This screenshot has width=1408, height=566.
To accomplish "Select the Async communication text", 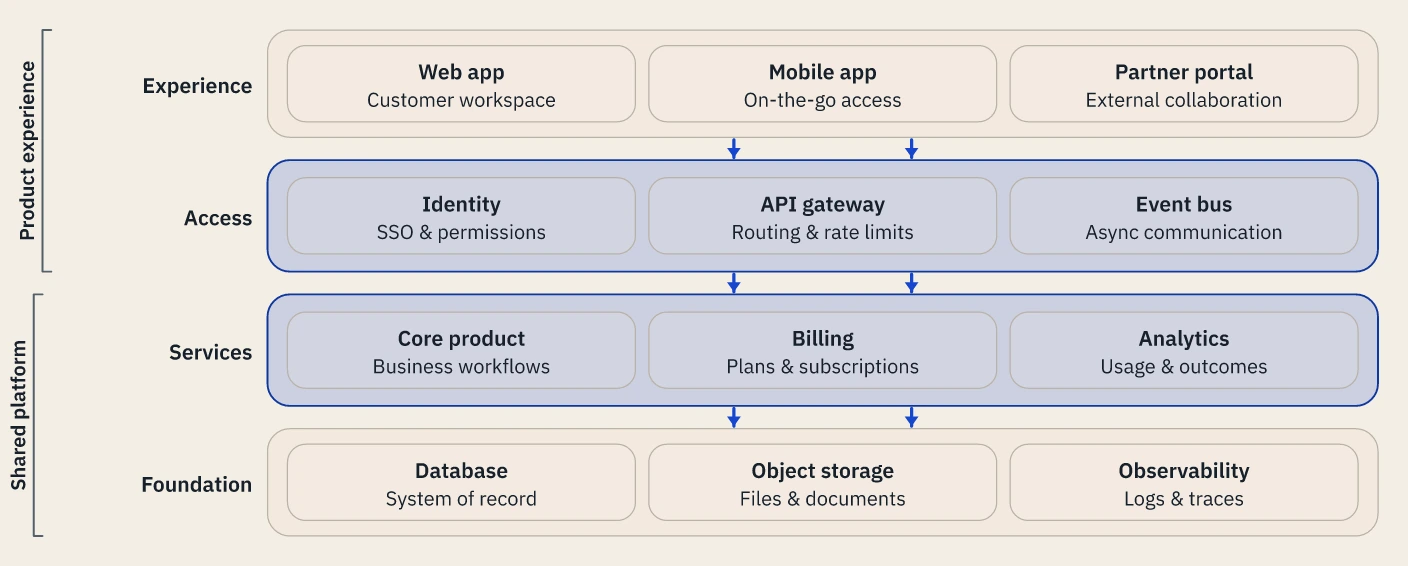I will [x=1184, y=232].
